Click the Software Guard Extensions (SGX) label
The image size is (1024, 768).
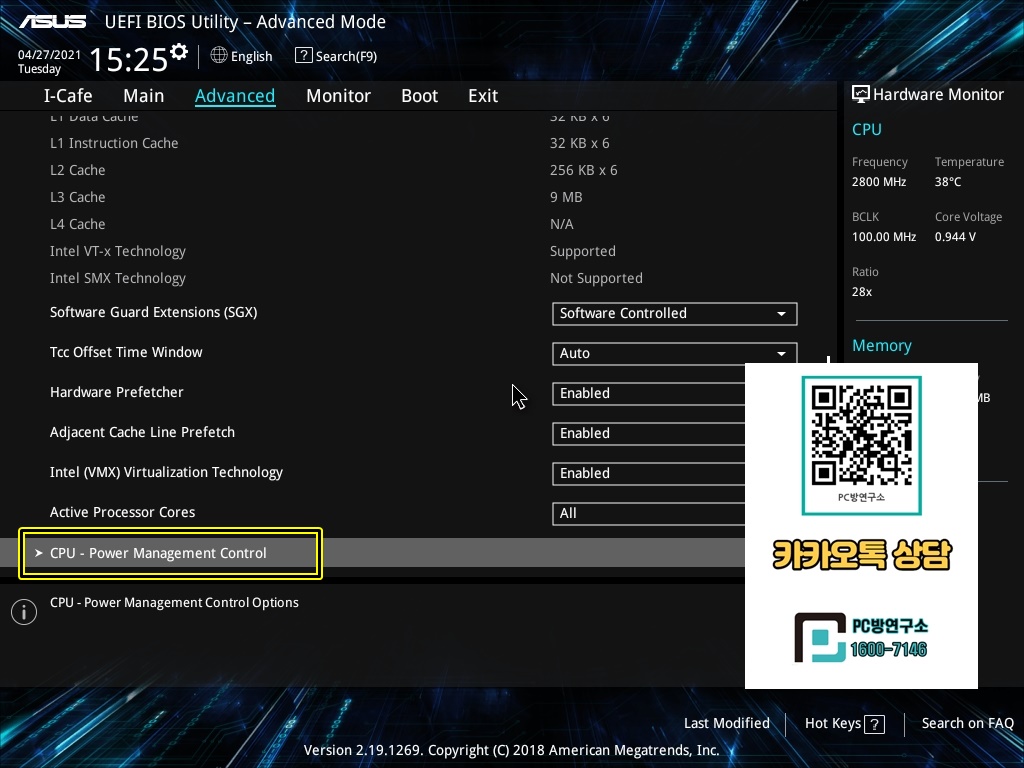click(x=153, y=312)
